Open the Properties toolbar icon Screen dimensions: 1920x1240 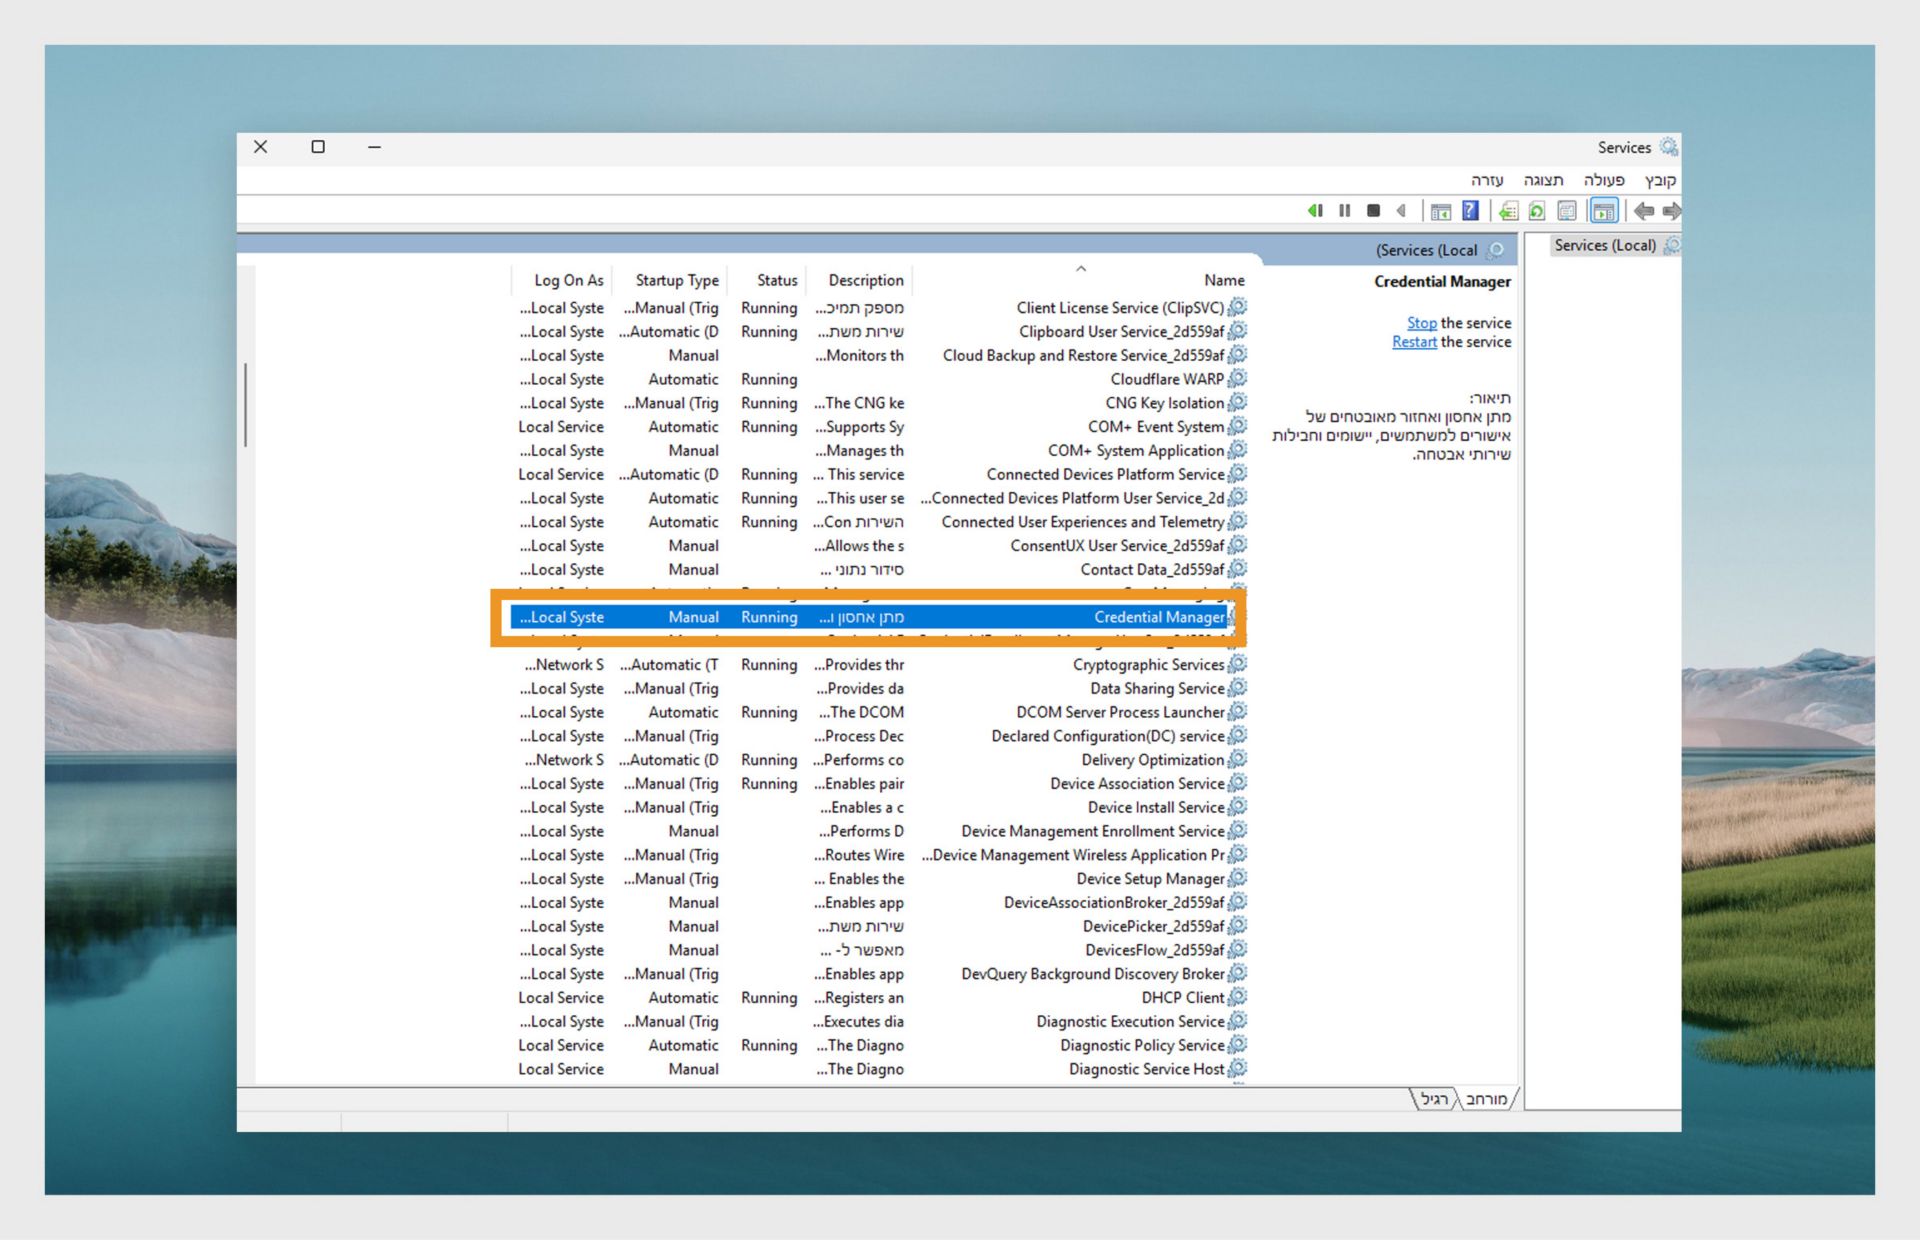(1567, 211)
